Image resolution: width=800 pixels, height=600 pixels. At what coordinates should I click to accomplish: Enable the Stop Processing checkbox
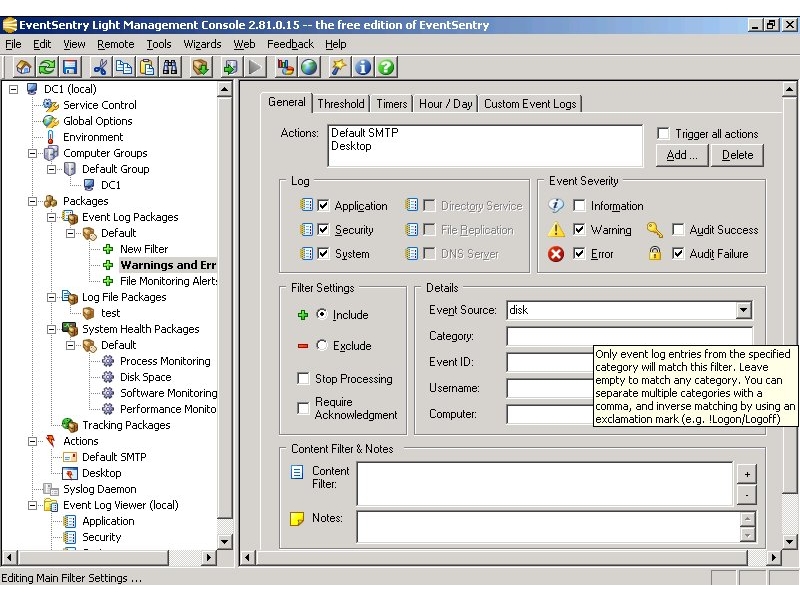pos(303,379)
